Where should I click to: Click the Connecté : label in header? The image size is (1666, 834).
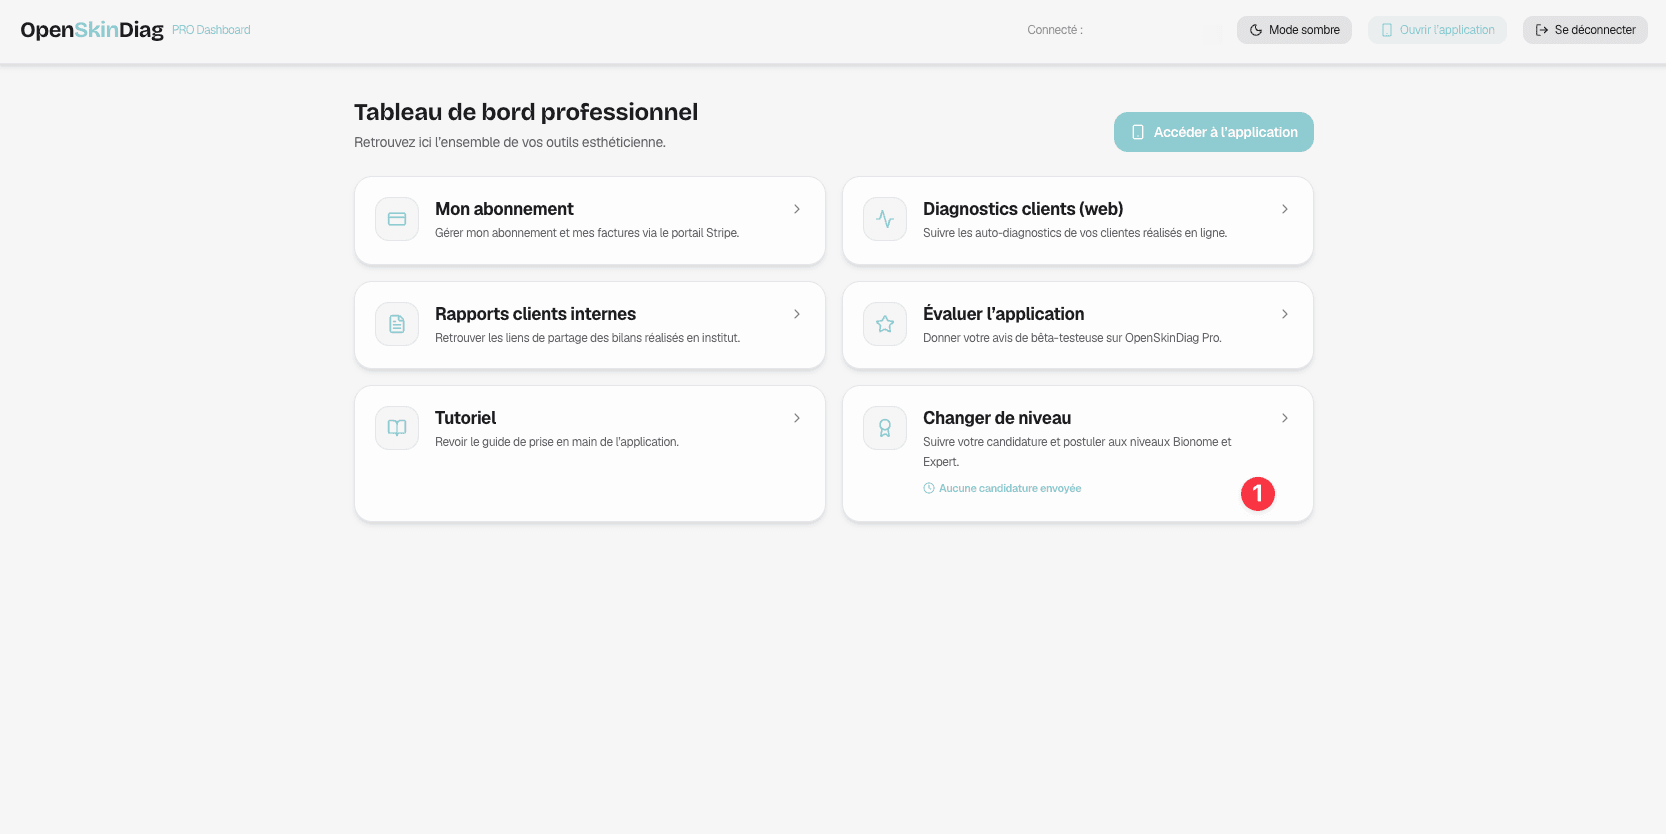tap(1055, 30)
